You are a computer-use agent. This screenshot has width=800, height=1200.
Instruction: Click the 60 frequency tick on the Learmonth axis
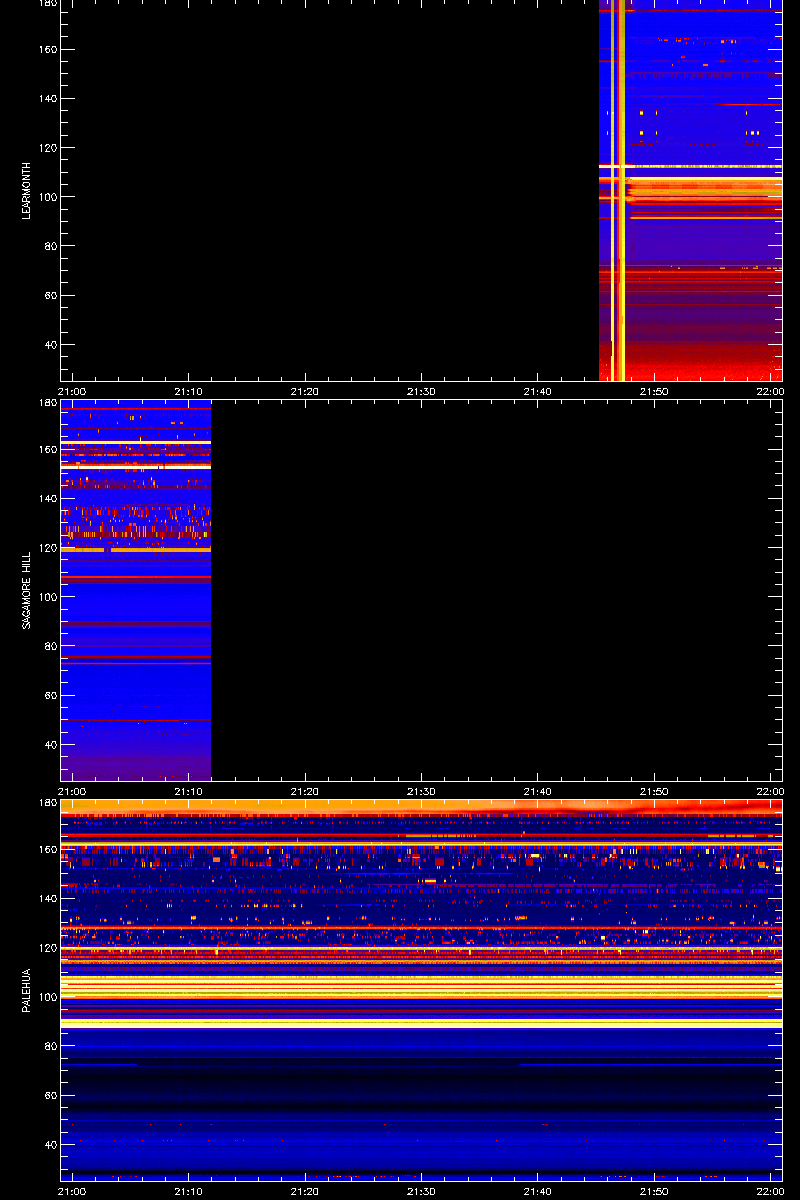click(x=51, y=296)
